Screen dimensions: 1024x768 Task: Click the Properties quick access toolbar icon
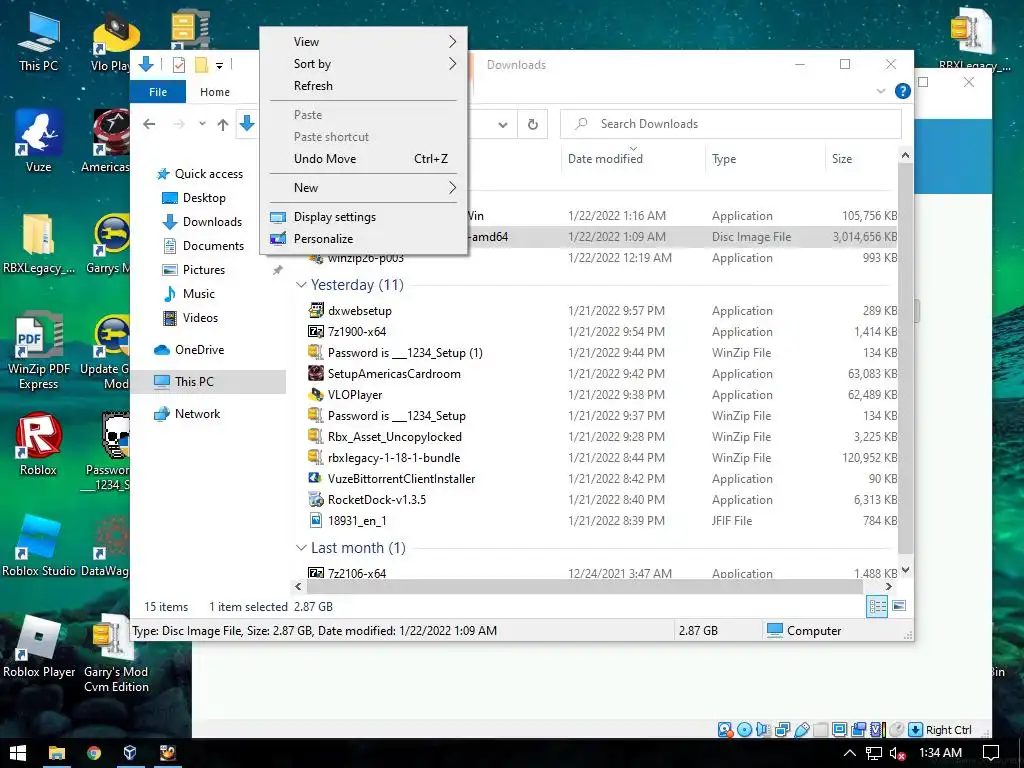(x=178, y=65)
